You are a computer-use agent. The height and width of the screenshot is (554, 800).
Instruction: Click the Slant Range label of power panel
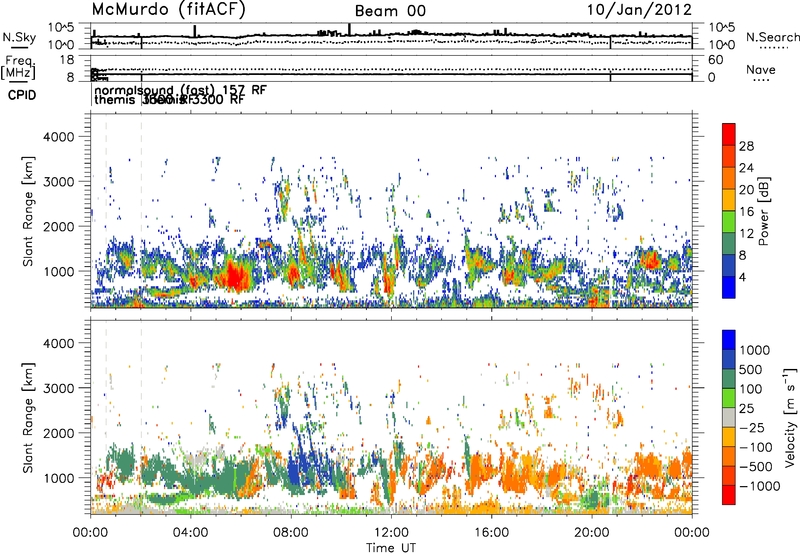click(x=28, y=211)
